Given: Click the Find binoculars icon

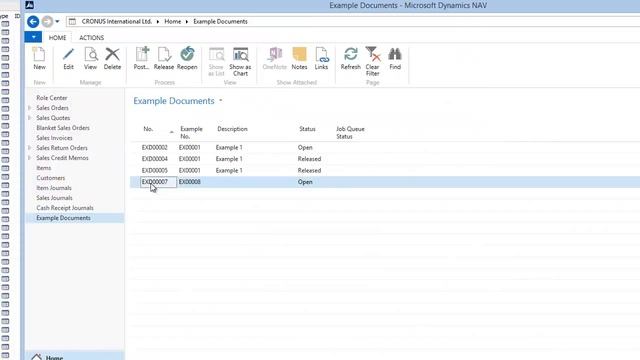Looking at the screenshot, I should [395, 54].
